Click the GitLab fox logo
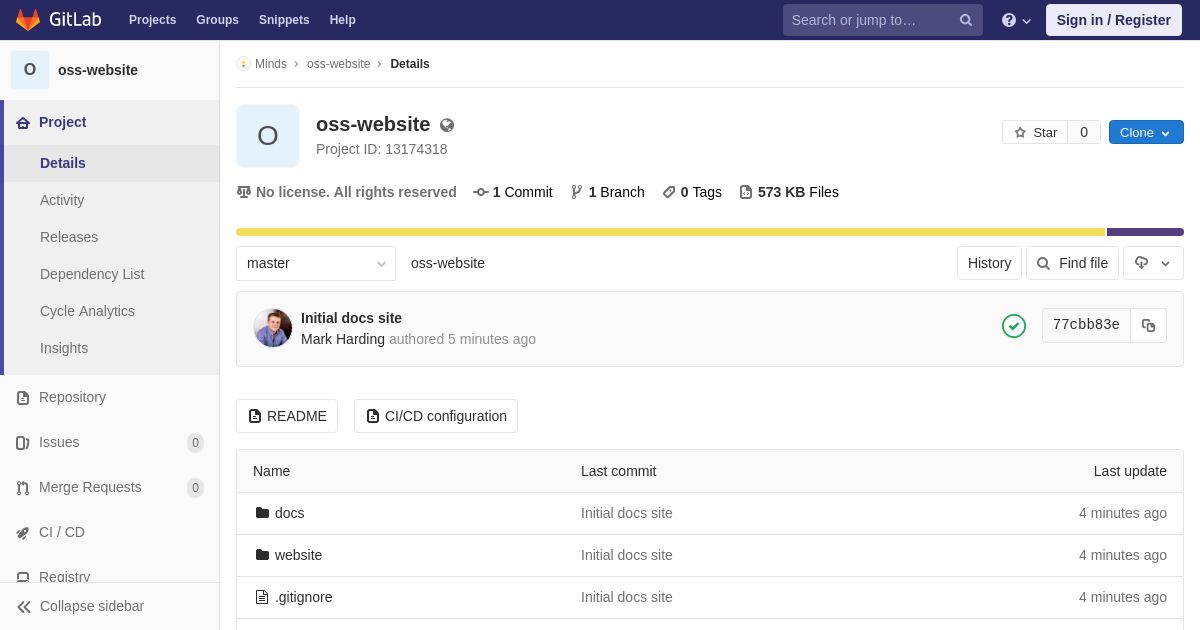This screenshot has height=630, width=1200. pyautogui.click(x=28, y=20)
